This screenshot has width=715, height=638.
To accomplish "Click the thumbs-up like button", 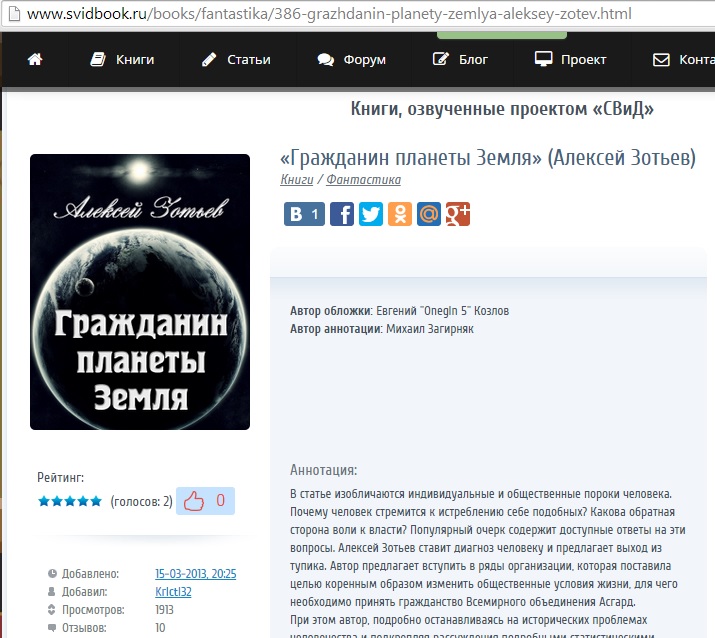I will pyautogui.click(x=205, y=501).
